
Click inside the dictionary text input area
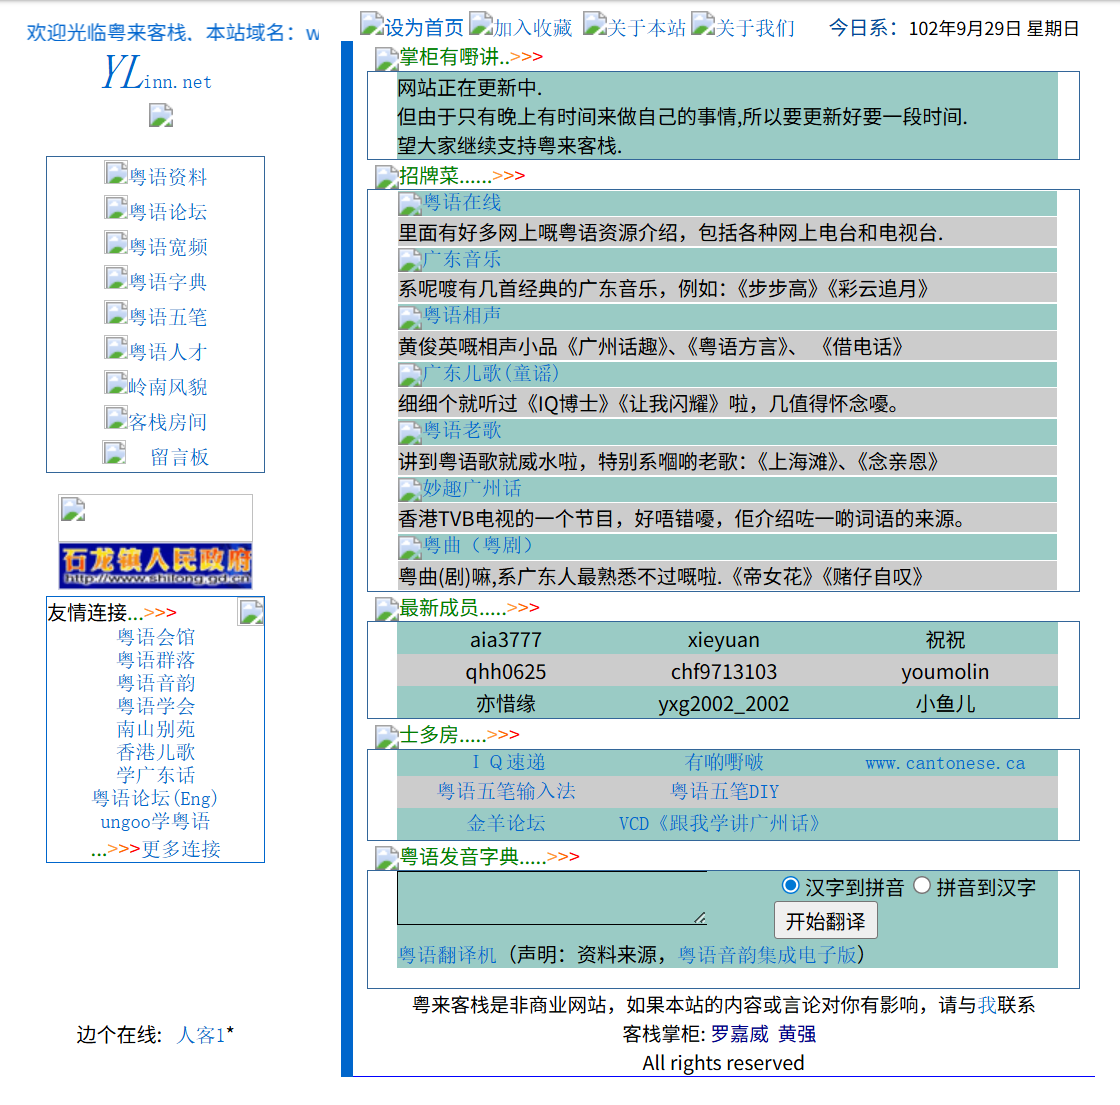coord(552,898)
